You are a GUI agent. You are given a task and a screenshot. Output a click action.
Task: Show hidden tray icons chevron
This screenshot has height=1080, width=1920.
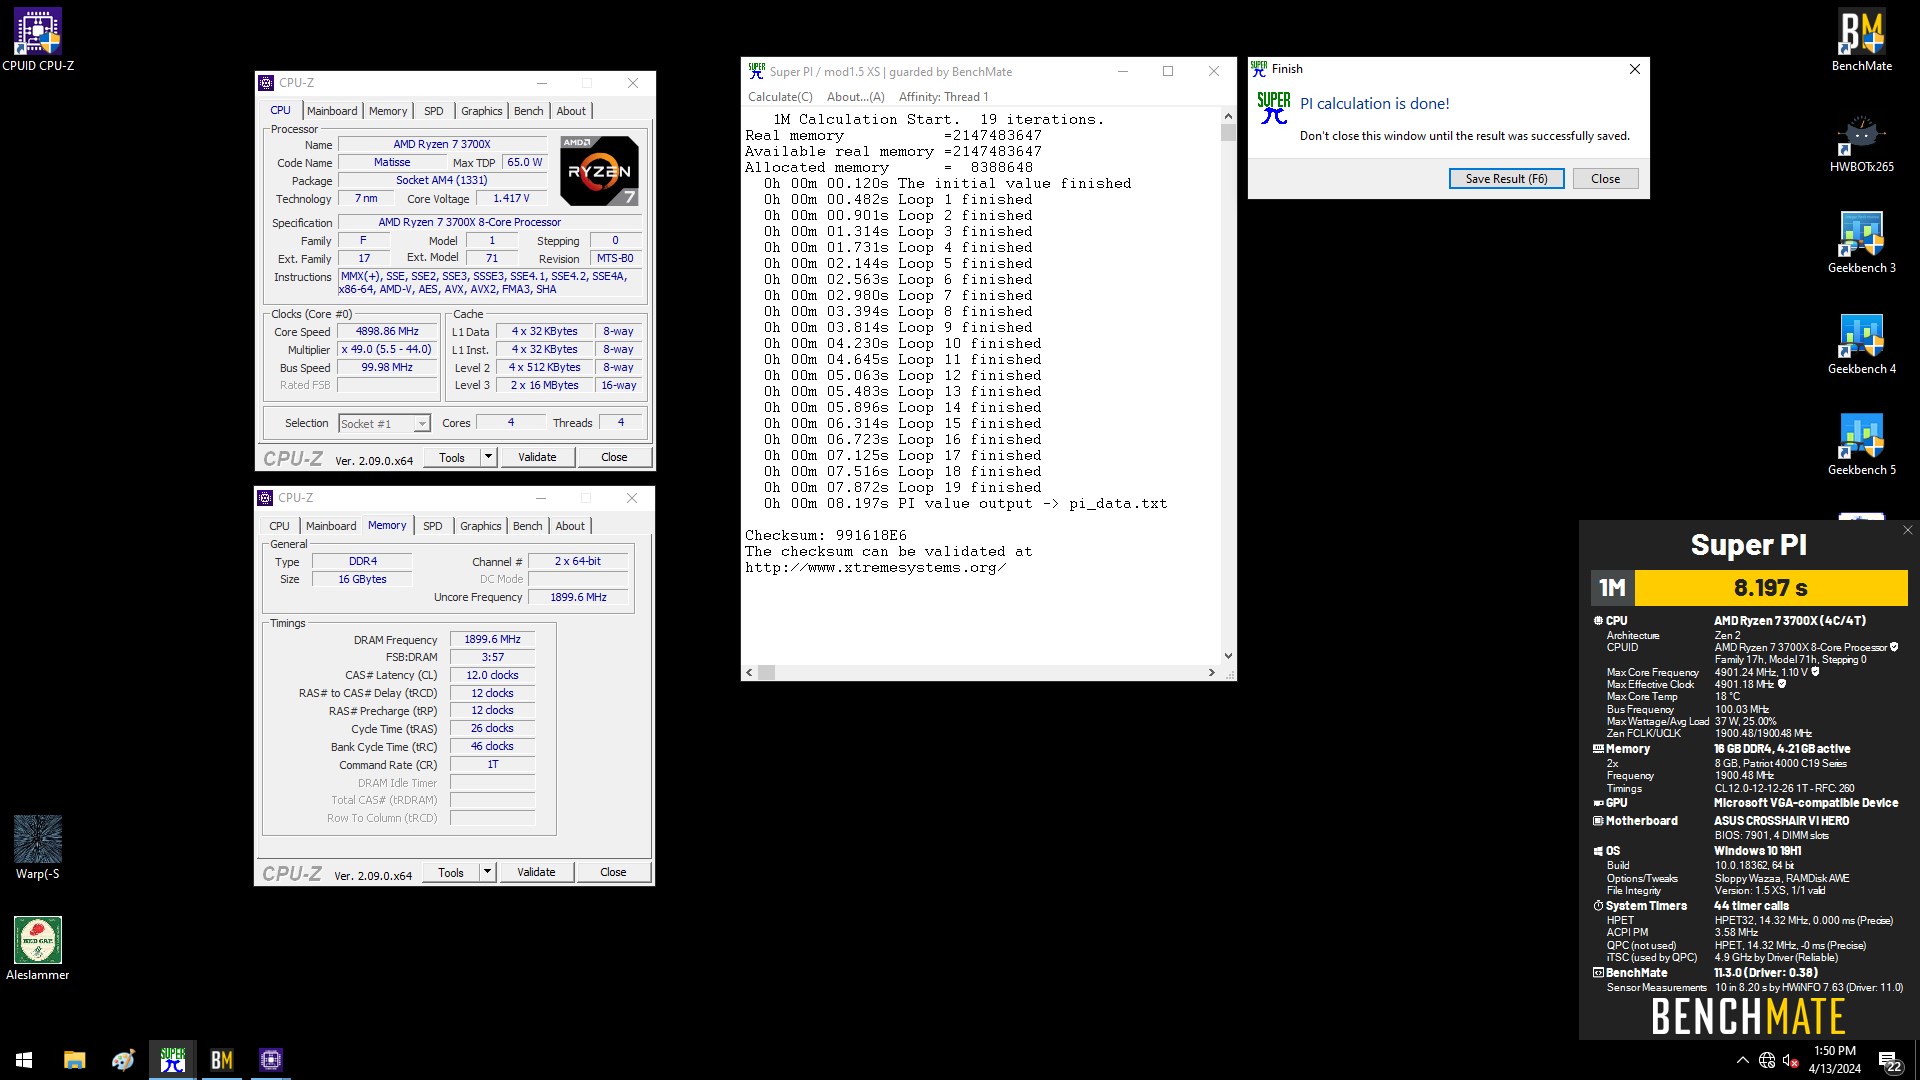[1742, 1060]
